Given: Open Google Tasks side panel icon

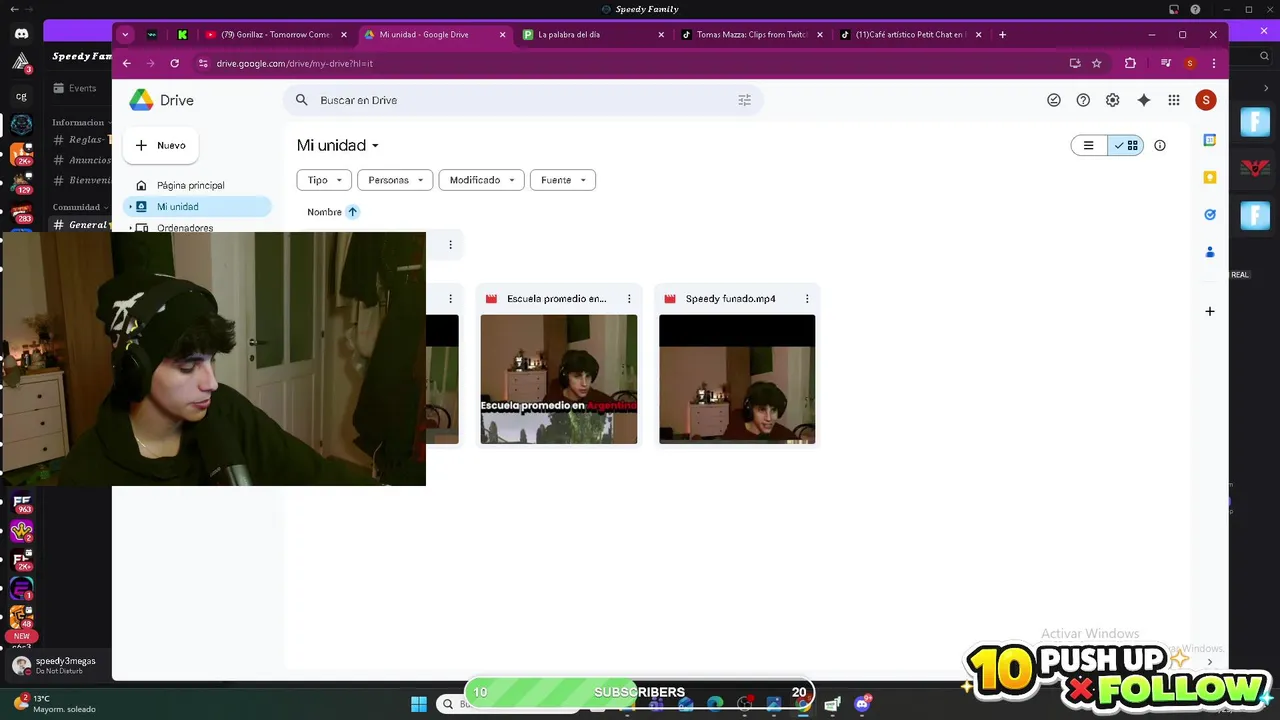Looking at the screenshot, I should pyautogui.click(x=1210, y=214).
